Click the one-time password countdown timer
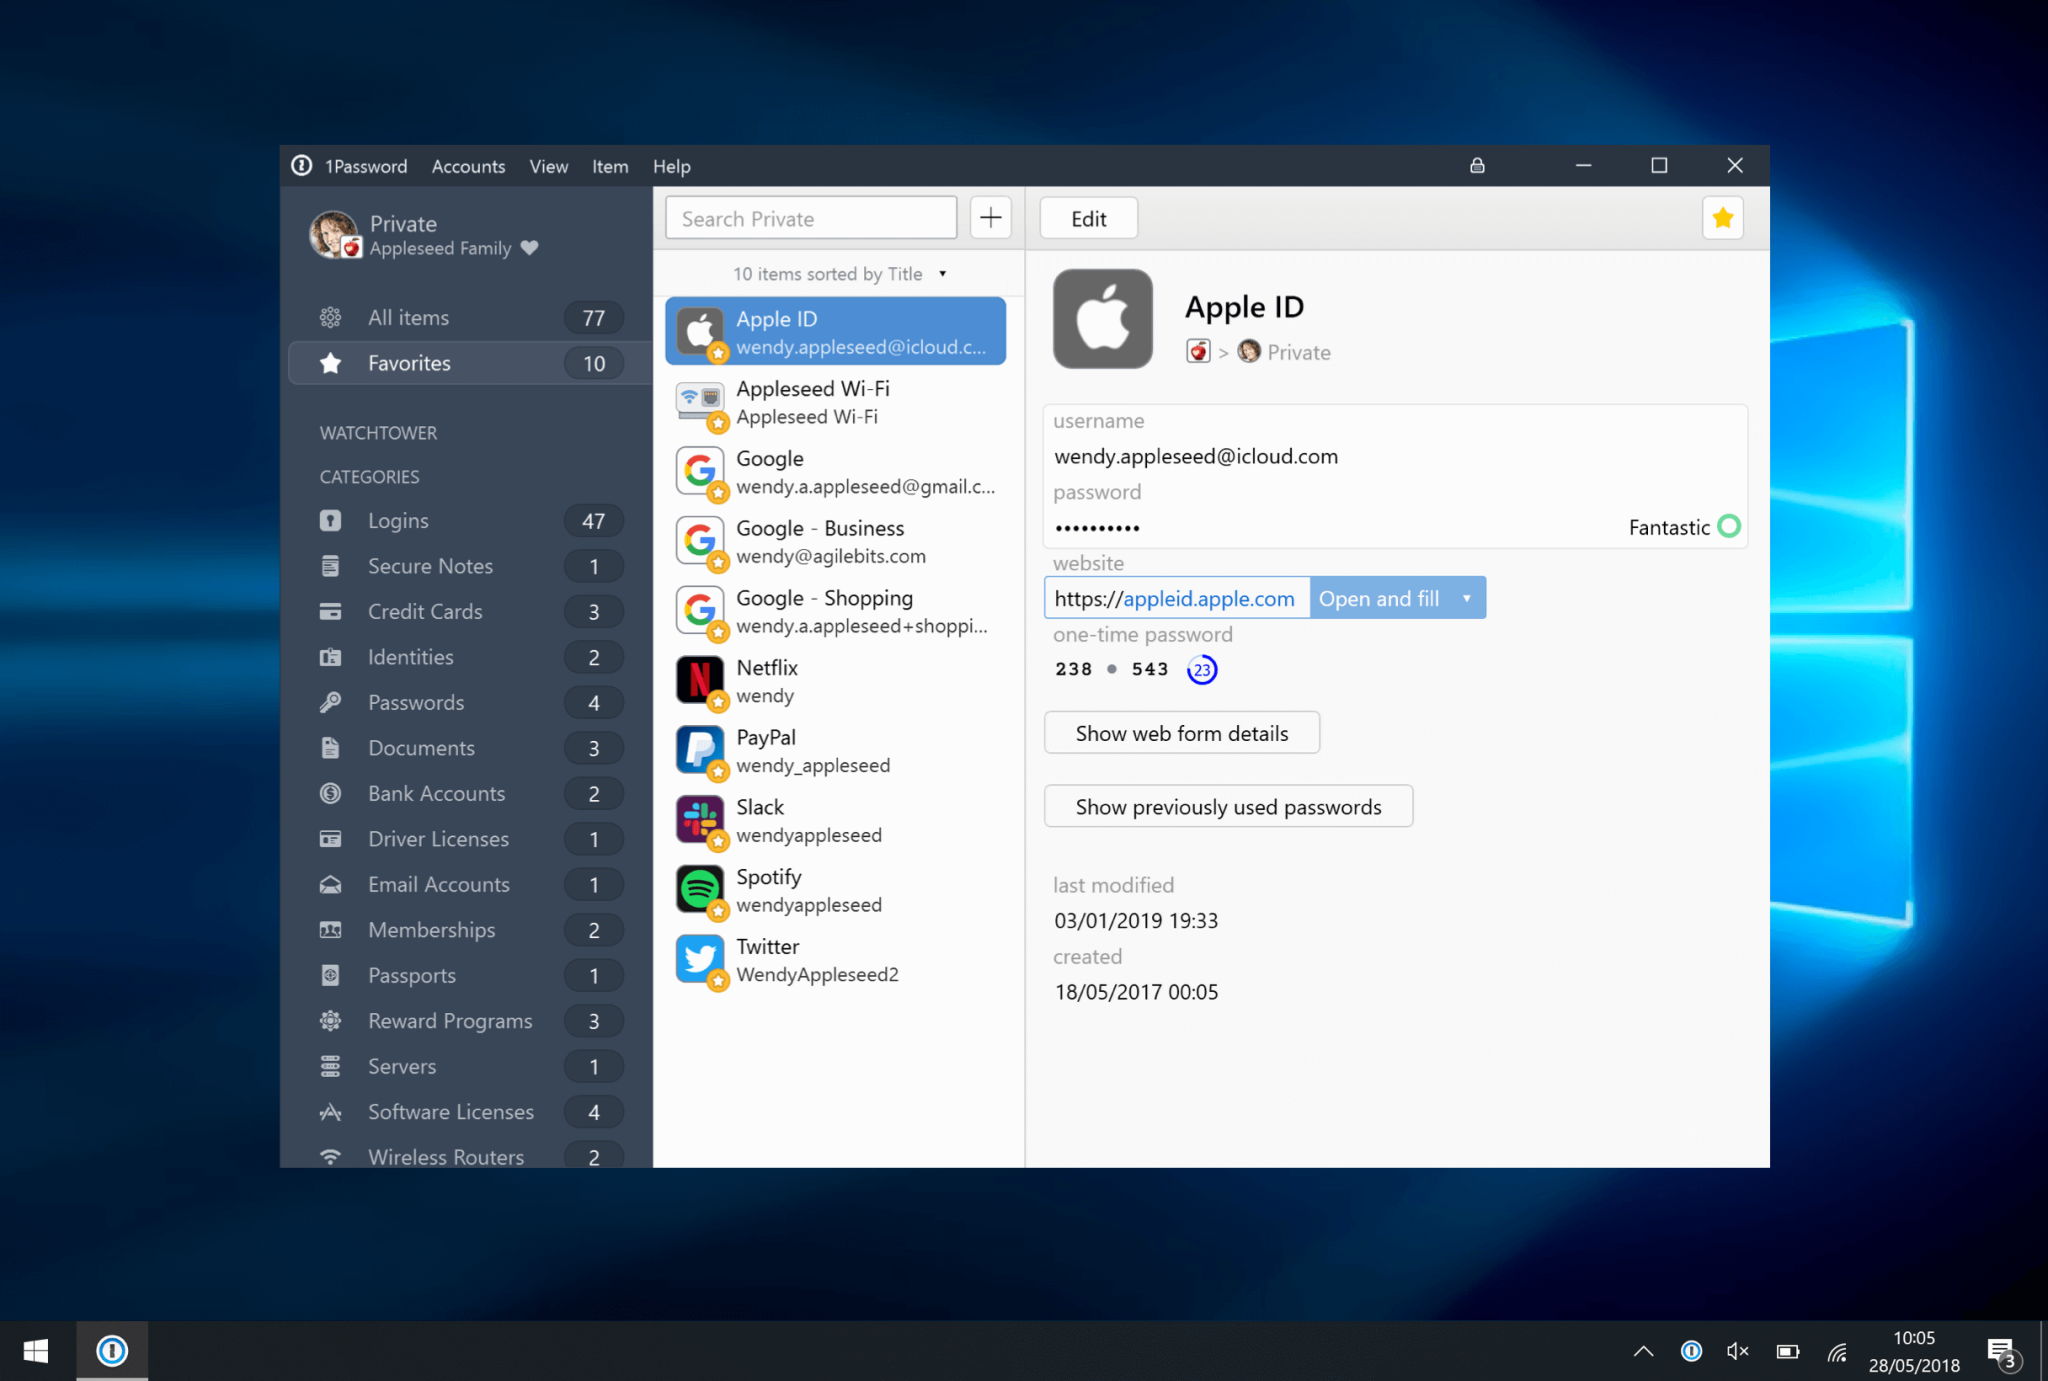This screenshot has height=1381, width=2048. point(1202,669)
